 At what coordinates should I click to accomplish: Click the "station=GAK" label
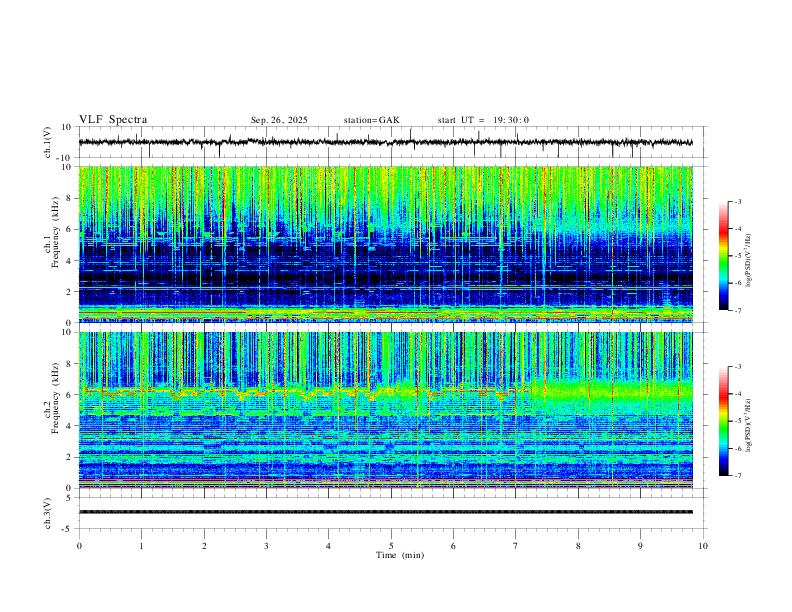(371, 120)
